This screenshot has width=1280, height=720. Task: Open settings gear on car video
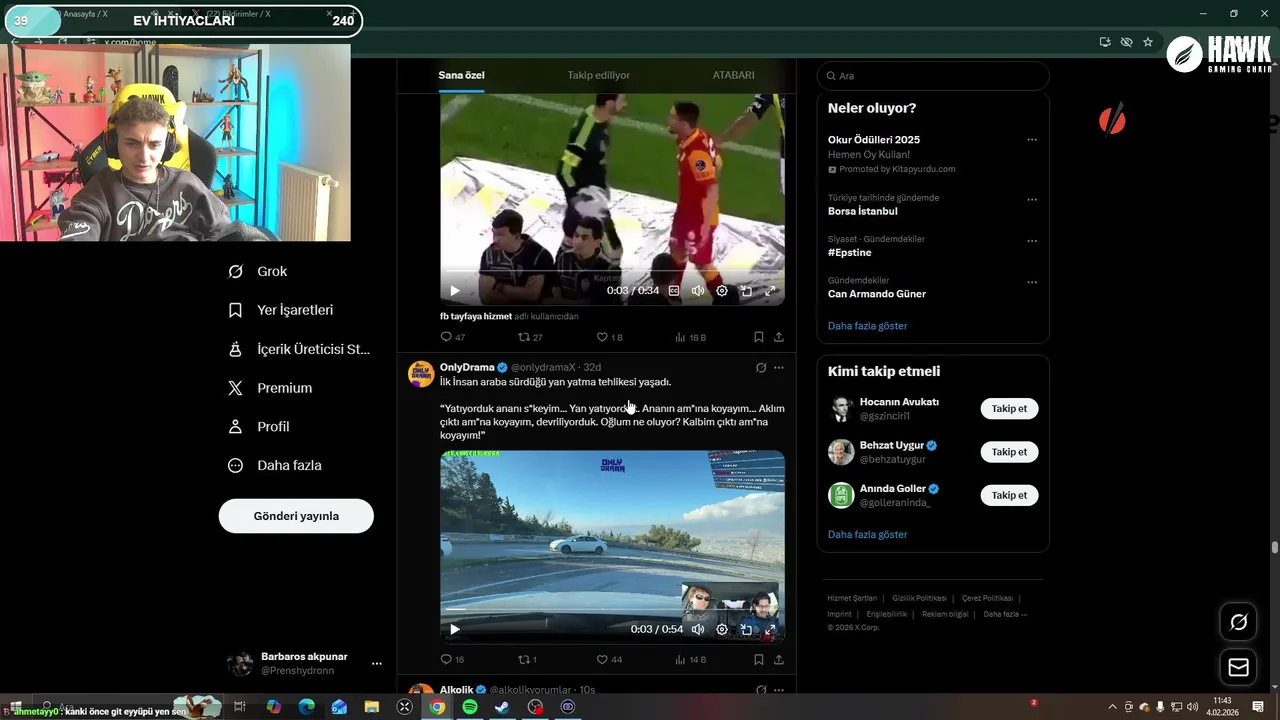[x=722, y=629]
